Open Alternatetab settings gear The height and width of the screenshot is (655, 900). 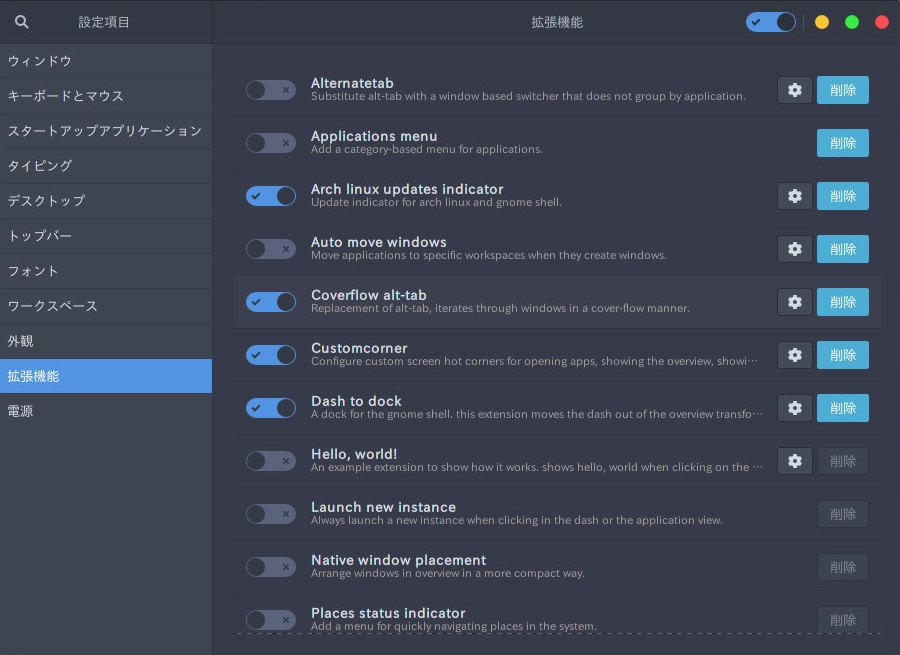click(x=795, y=90)
